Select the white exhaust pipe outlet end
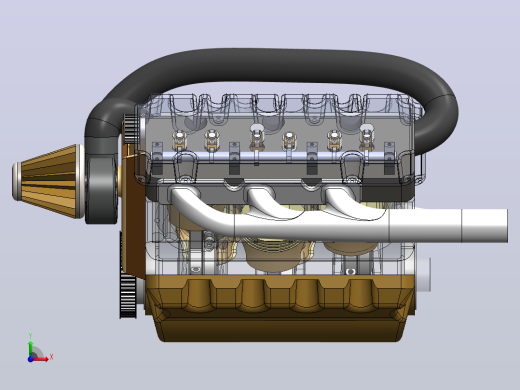 [x=485, y=225]
